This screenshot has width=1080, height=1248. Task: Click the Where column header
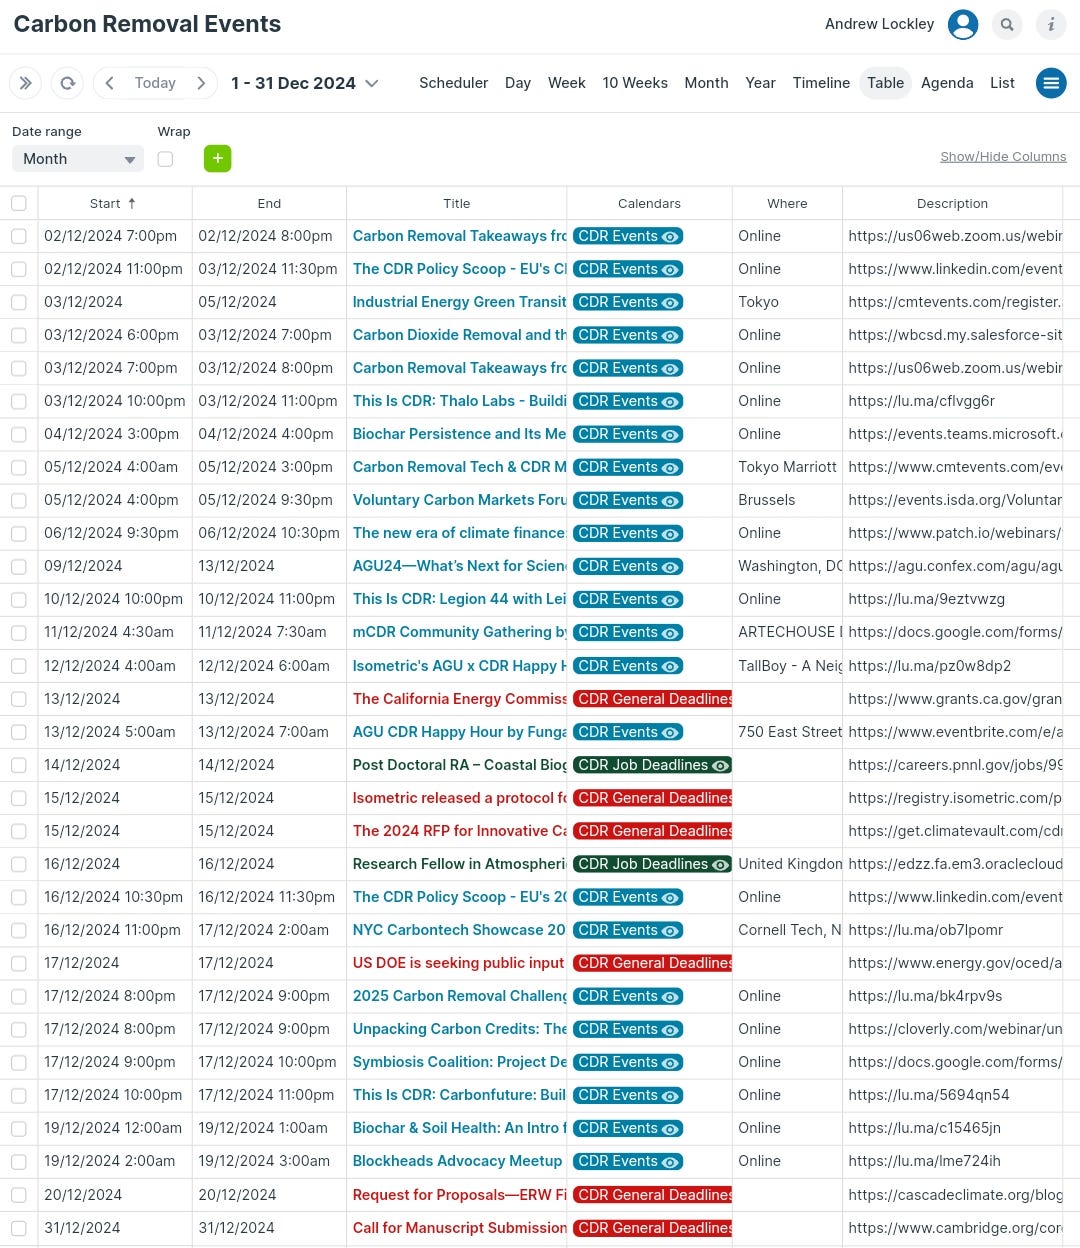pyautogui.click(x=787, y=203)
